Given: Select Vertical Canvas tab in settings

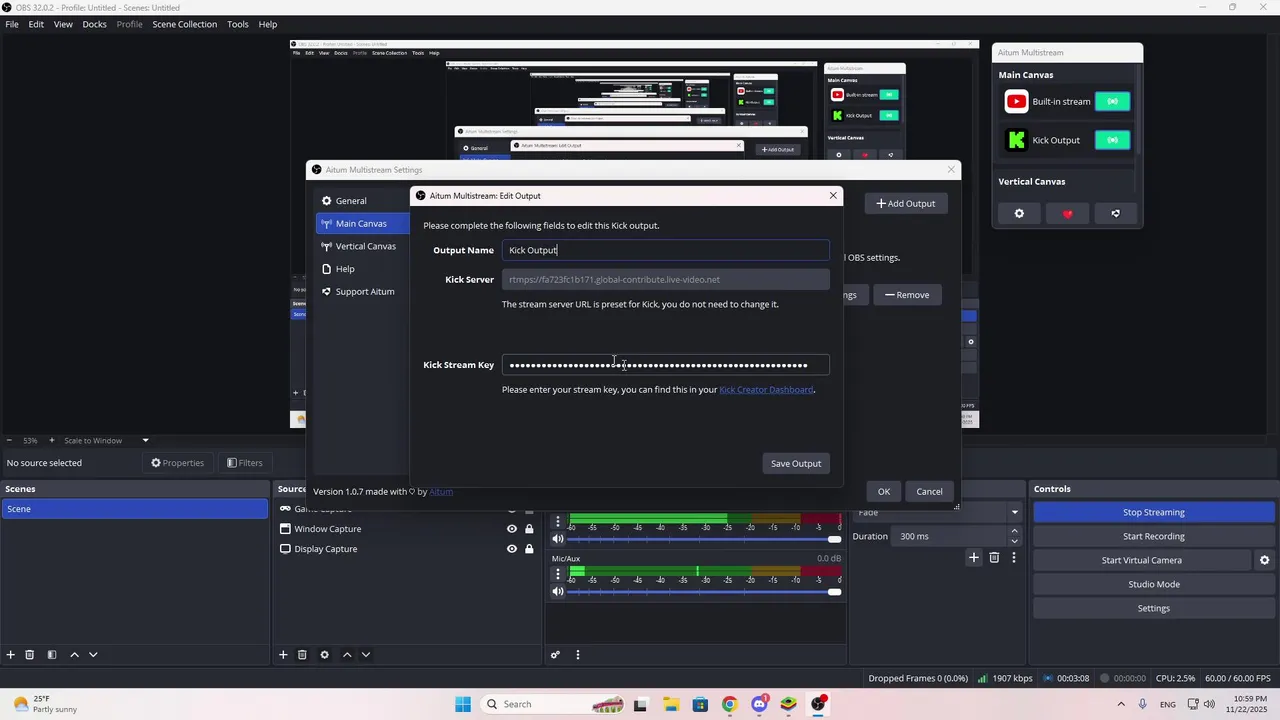Looking at the screenshot, I should (362, 246).
